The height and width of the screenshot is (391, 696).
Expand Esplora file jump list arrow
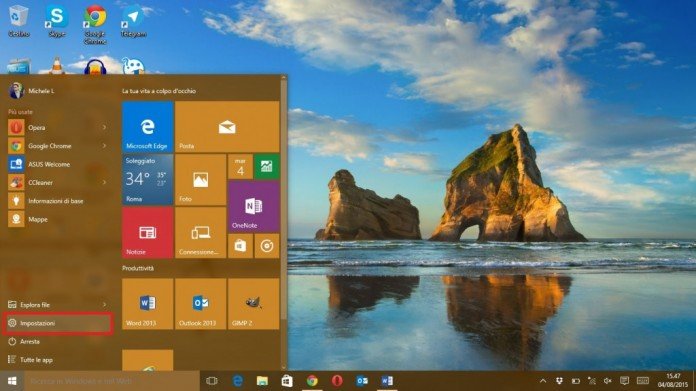coord(104,304)
